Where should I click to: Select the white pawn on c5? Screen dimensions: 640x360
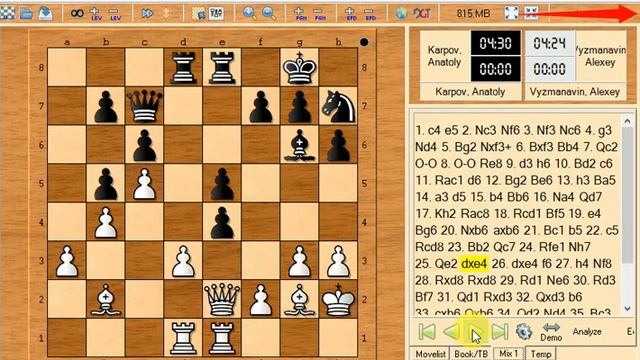[144, 183]
